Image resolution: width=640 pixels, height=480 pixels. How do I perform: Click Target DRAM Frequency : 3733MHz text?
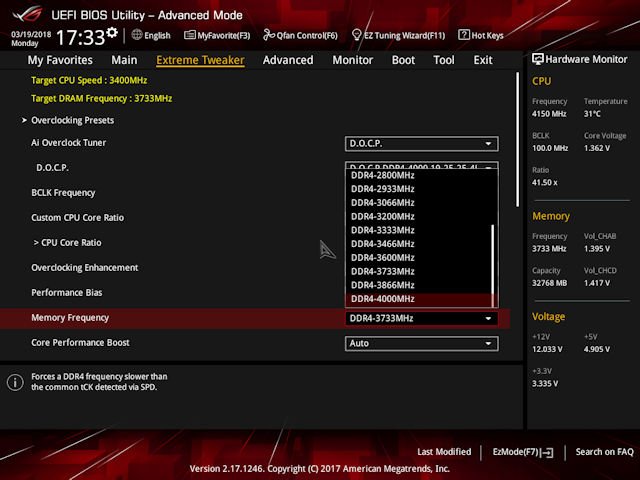(x=101, y=99)
